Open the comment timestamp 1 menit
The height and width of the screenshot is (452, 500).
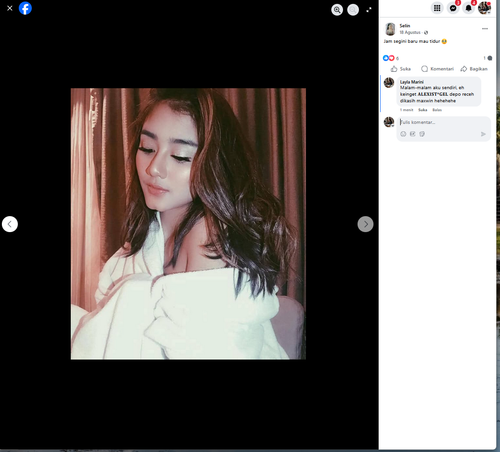406,110
